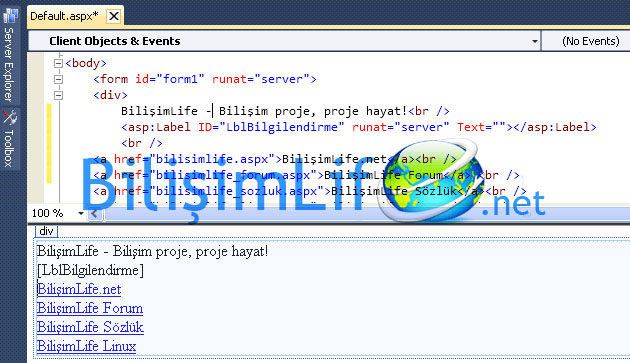Click the asp:Label code line
This screenshot has height=363, width=630.
(358, 127)
